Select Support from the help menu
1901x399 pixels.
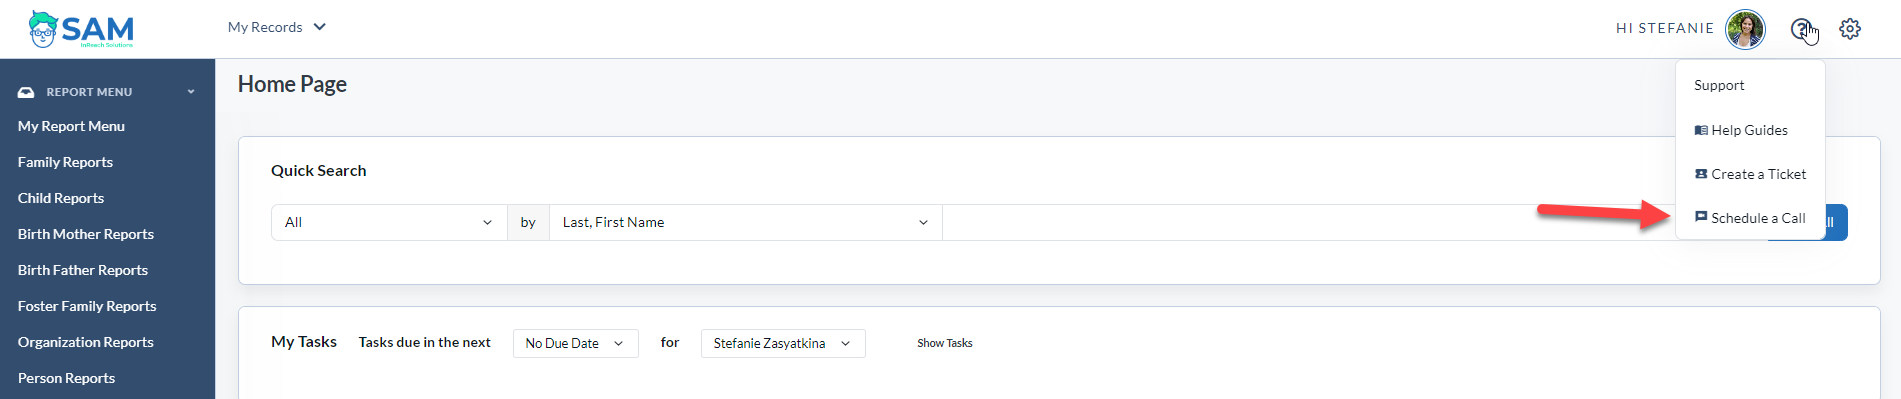click(x=1719, y=86)
